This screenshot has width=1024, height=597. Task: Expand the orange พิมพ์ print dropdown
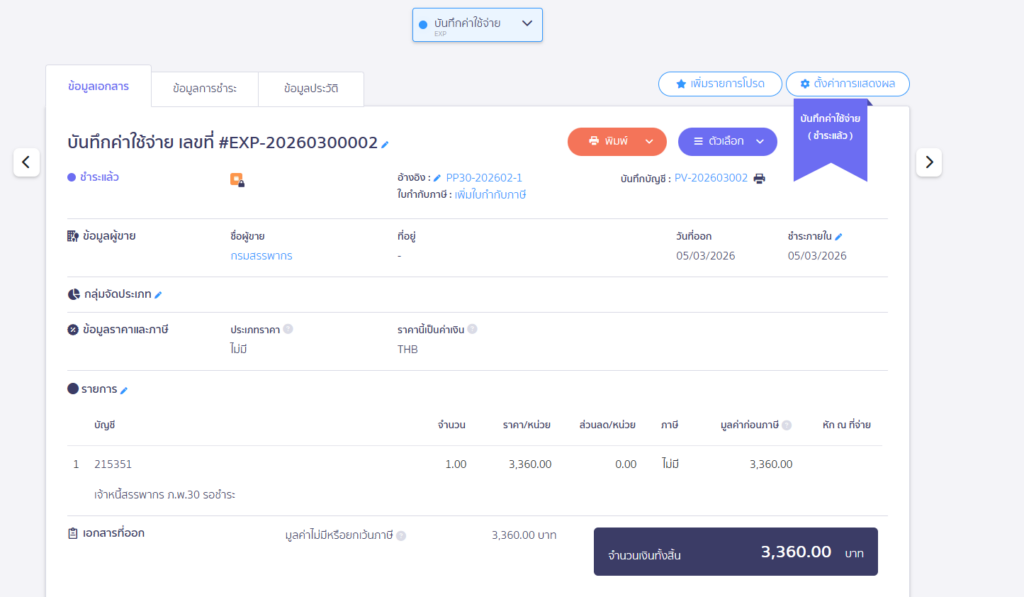pyautogui.click(x=649, y=142)
